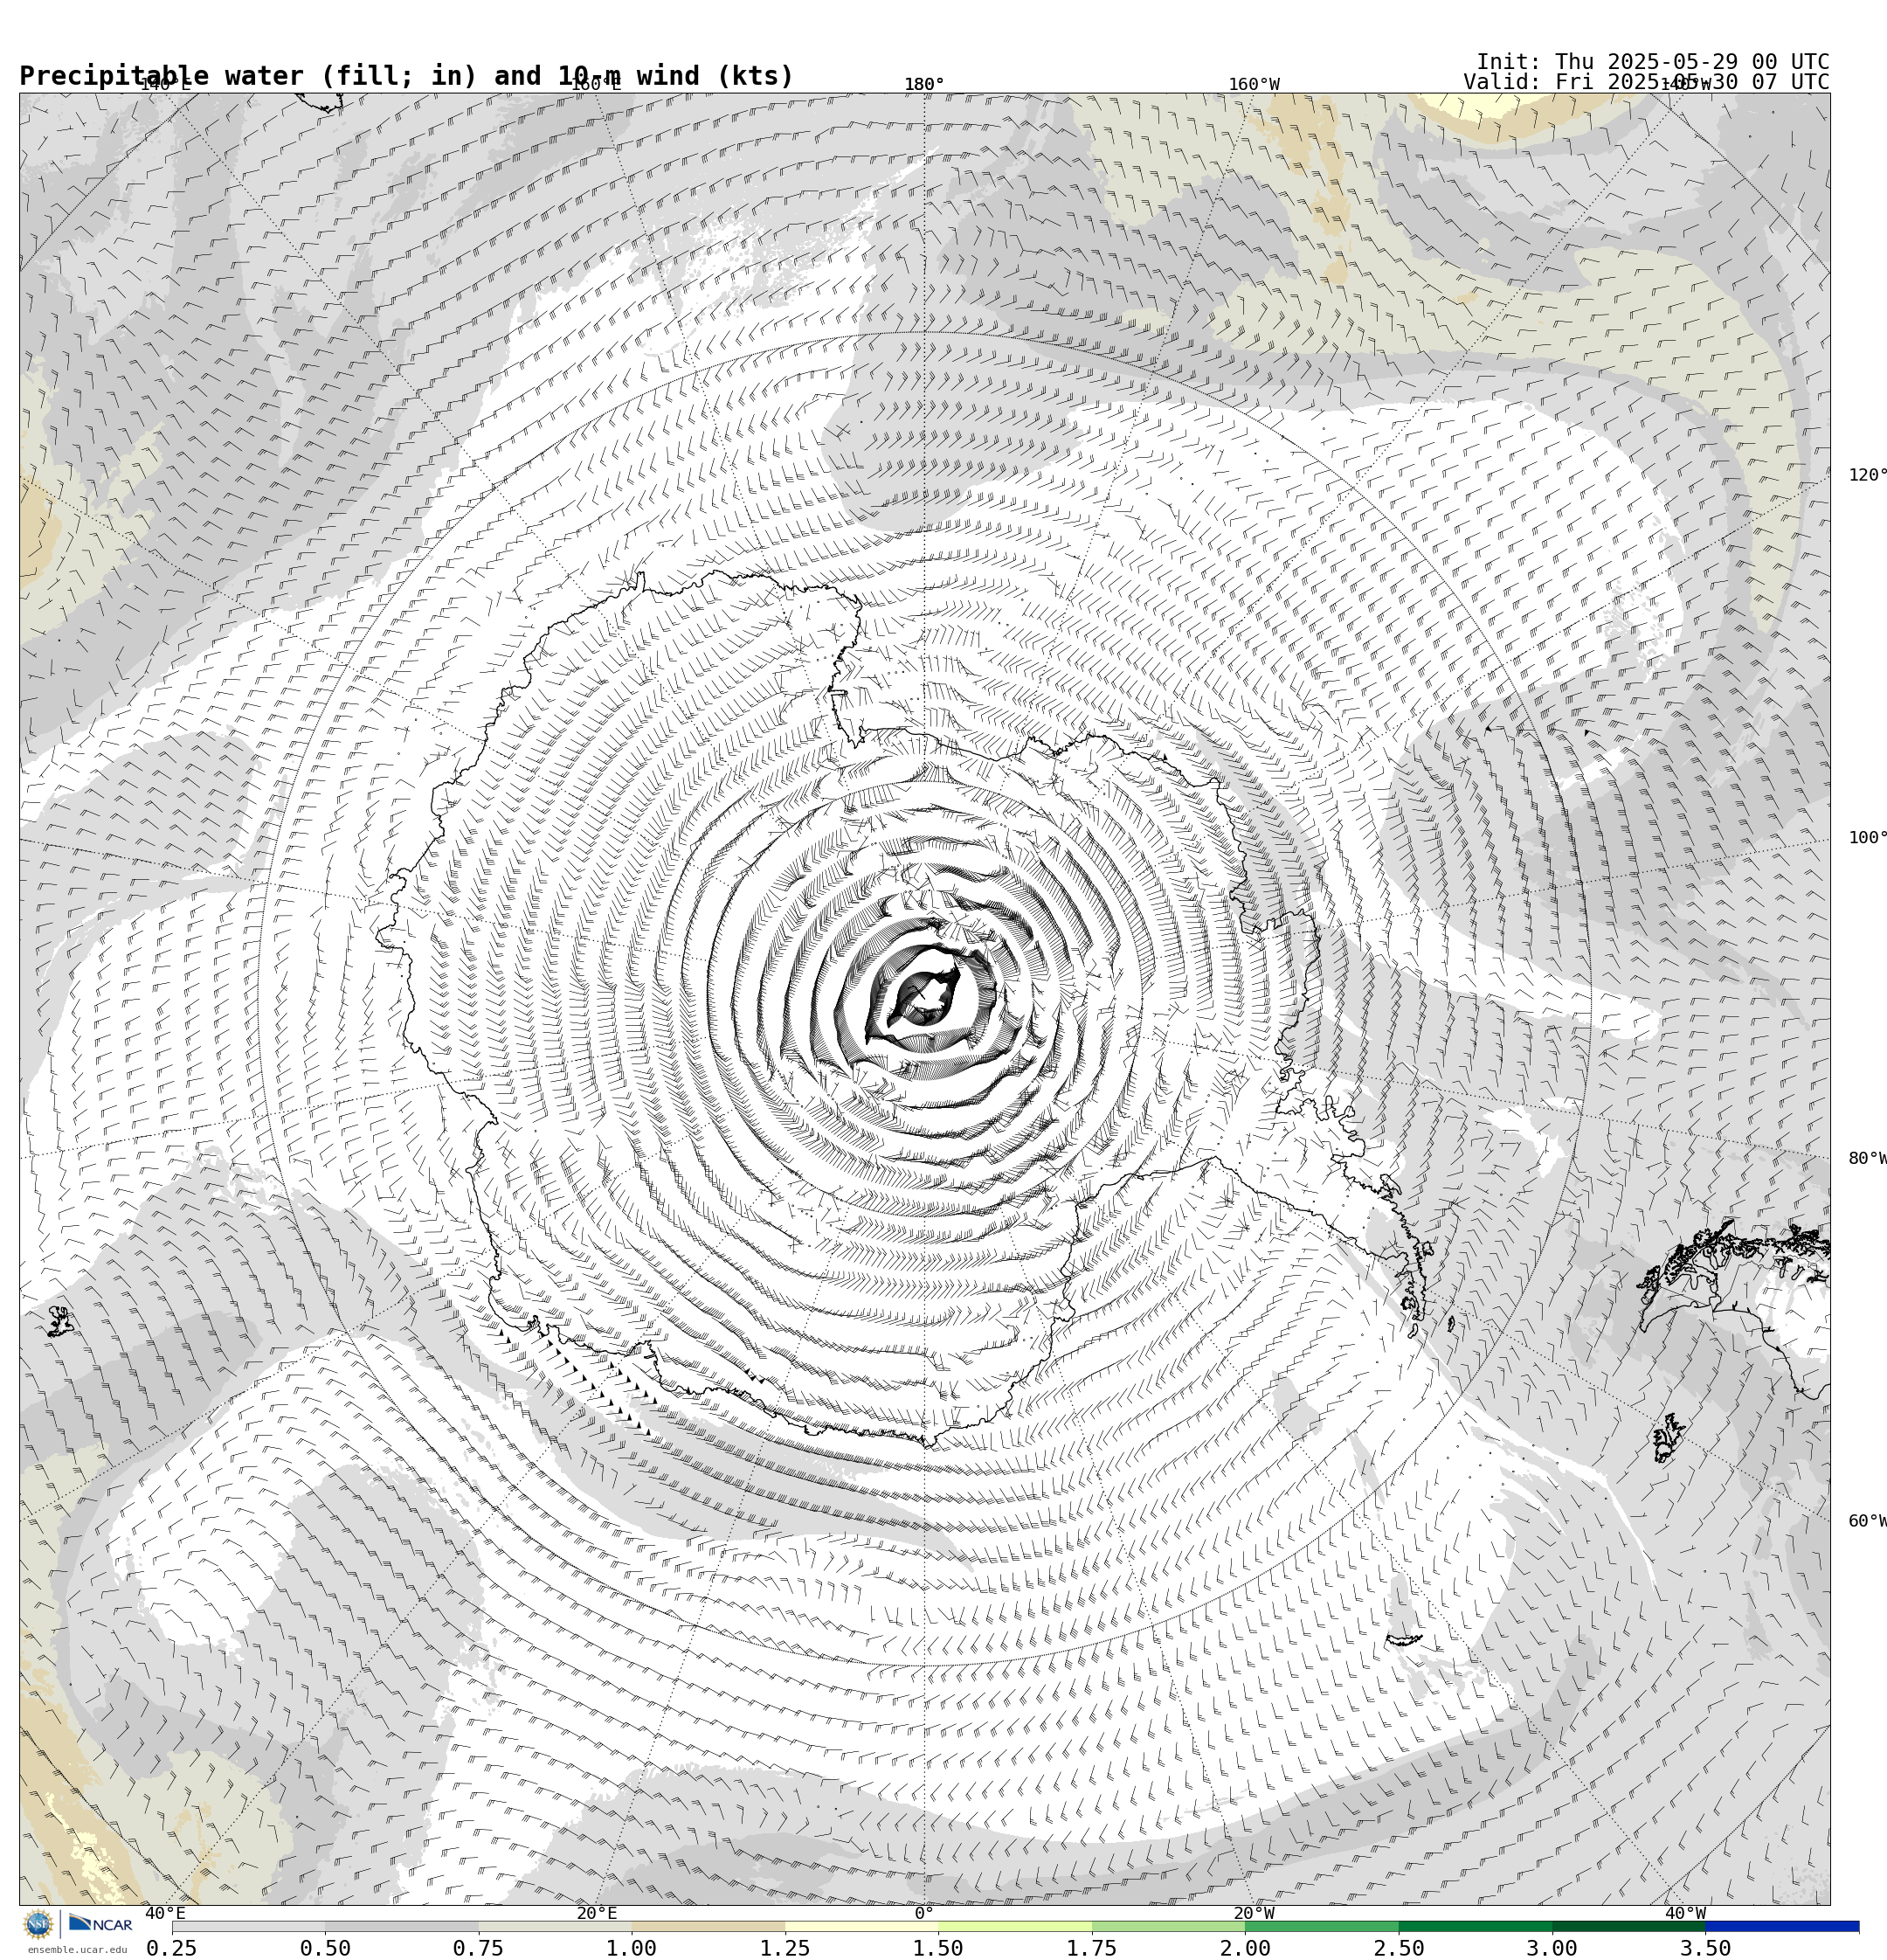Screen dimensions: 1887x1960
Task: Click the 0.75 colorbar tick label
Action: (478, 1948)
